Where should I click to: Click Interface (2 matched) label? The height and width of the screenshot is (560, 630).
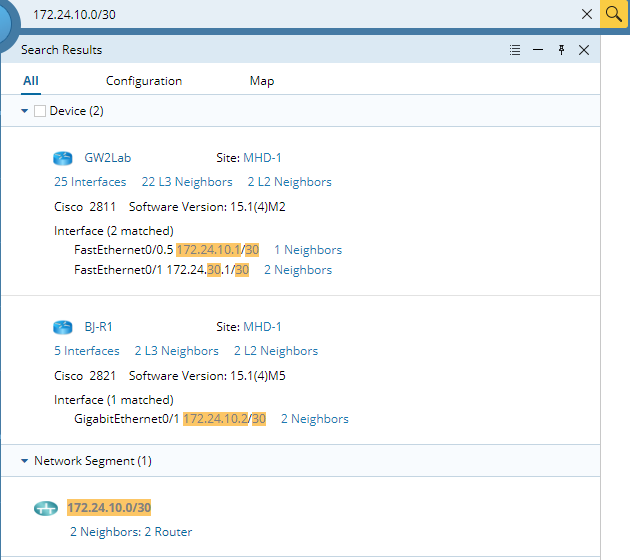tap(114, 231)
